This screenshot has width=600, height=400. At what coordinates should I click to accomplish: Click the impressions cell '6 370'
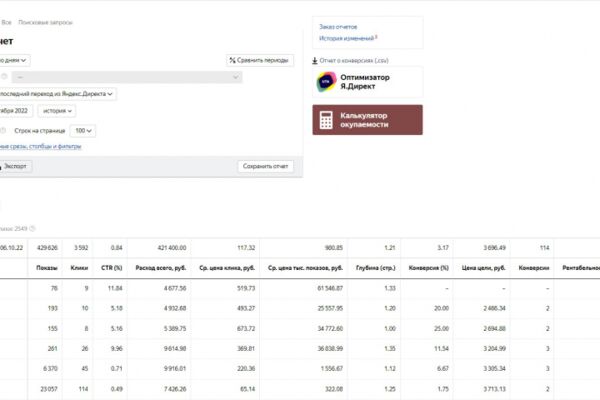[50, 368]
